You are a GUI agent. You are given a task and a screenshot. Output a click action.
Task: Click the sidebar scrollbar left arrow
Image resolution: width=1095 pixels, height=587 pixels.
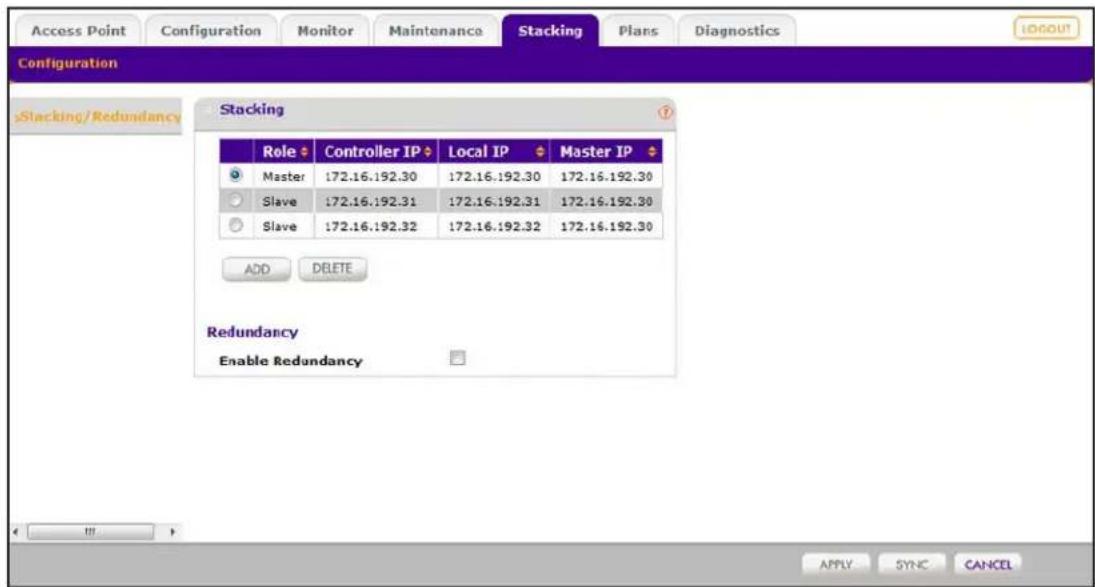point(15,532)
